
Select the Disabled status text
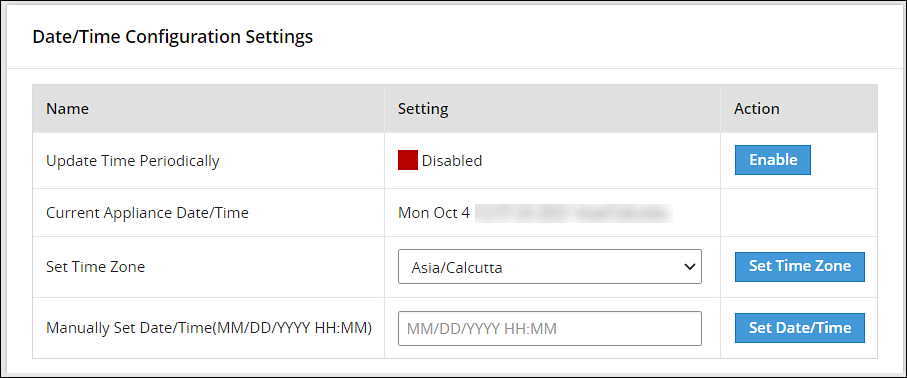tap(452, 161)
